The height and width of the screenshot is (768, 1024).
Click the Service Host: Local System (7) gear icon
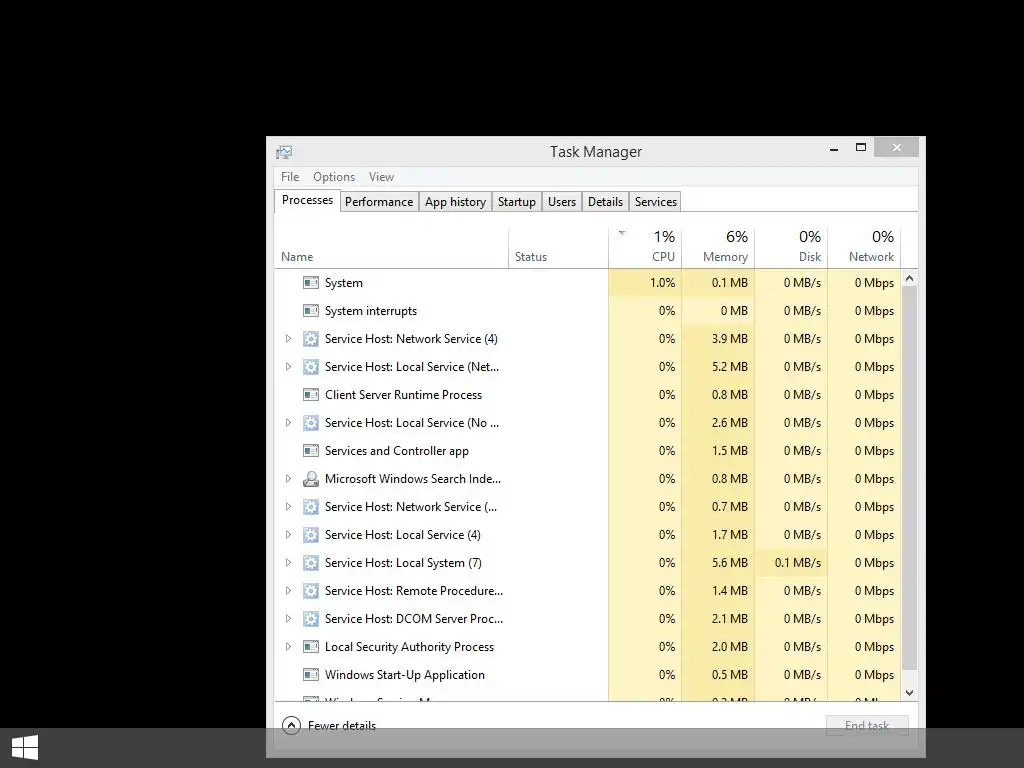coord(311,563)
